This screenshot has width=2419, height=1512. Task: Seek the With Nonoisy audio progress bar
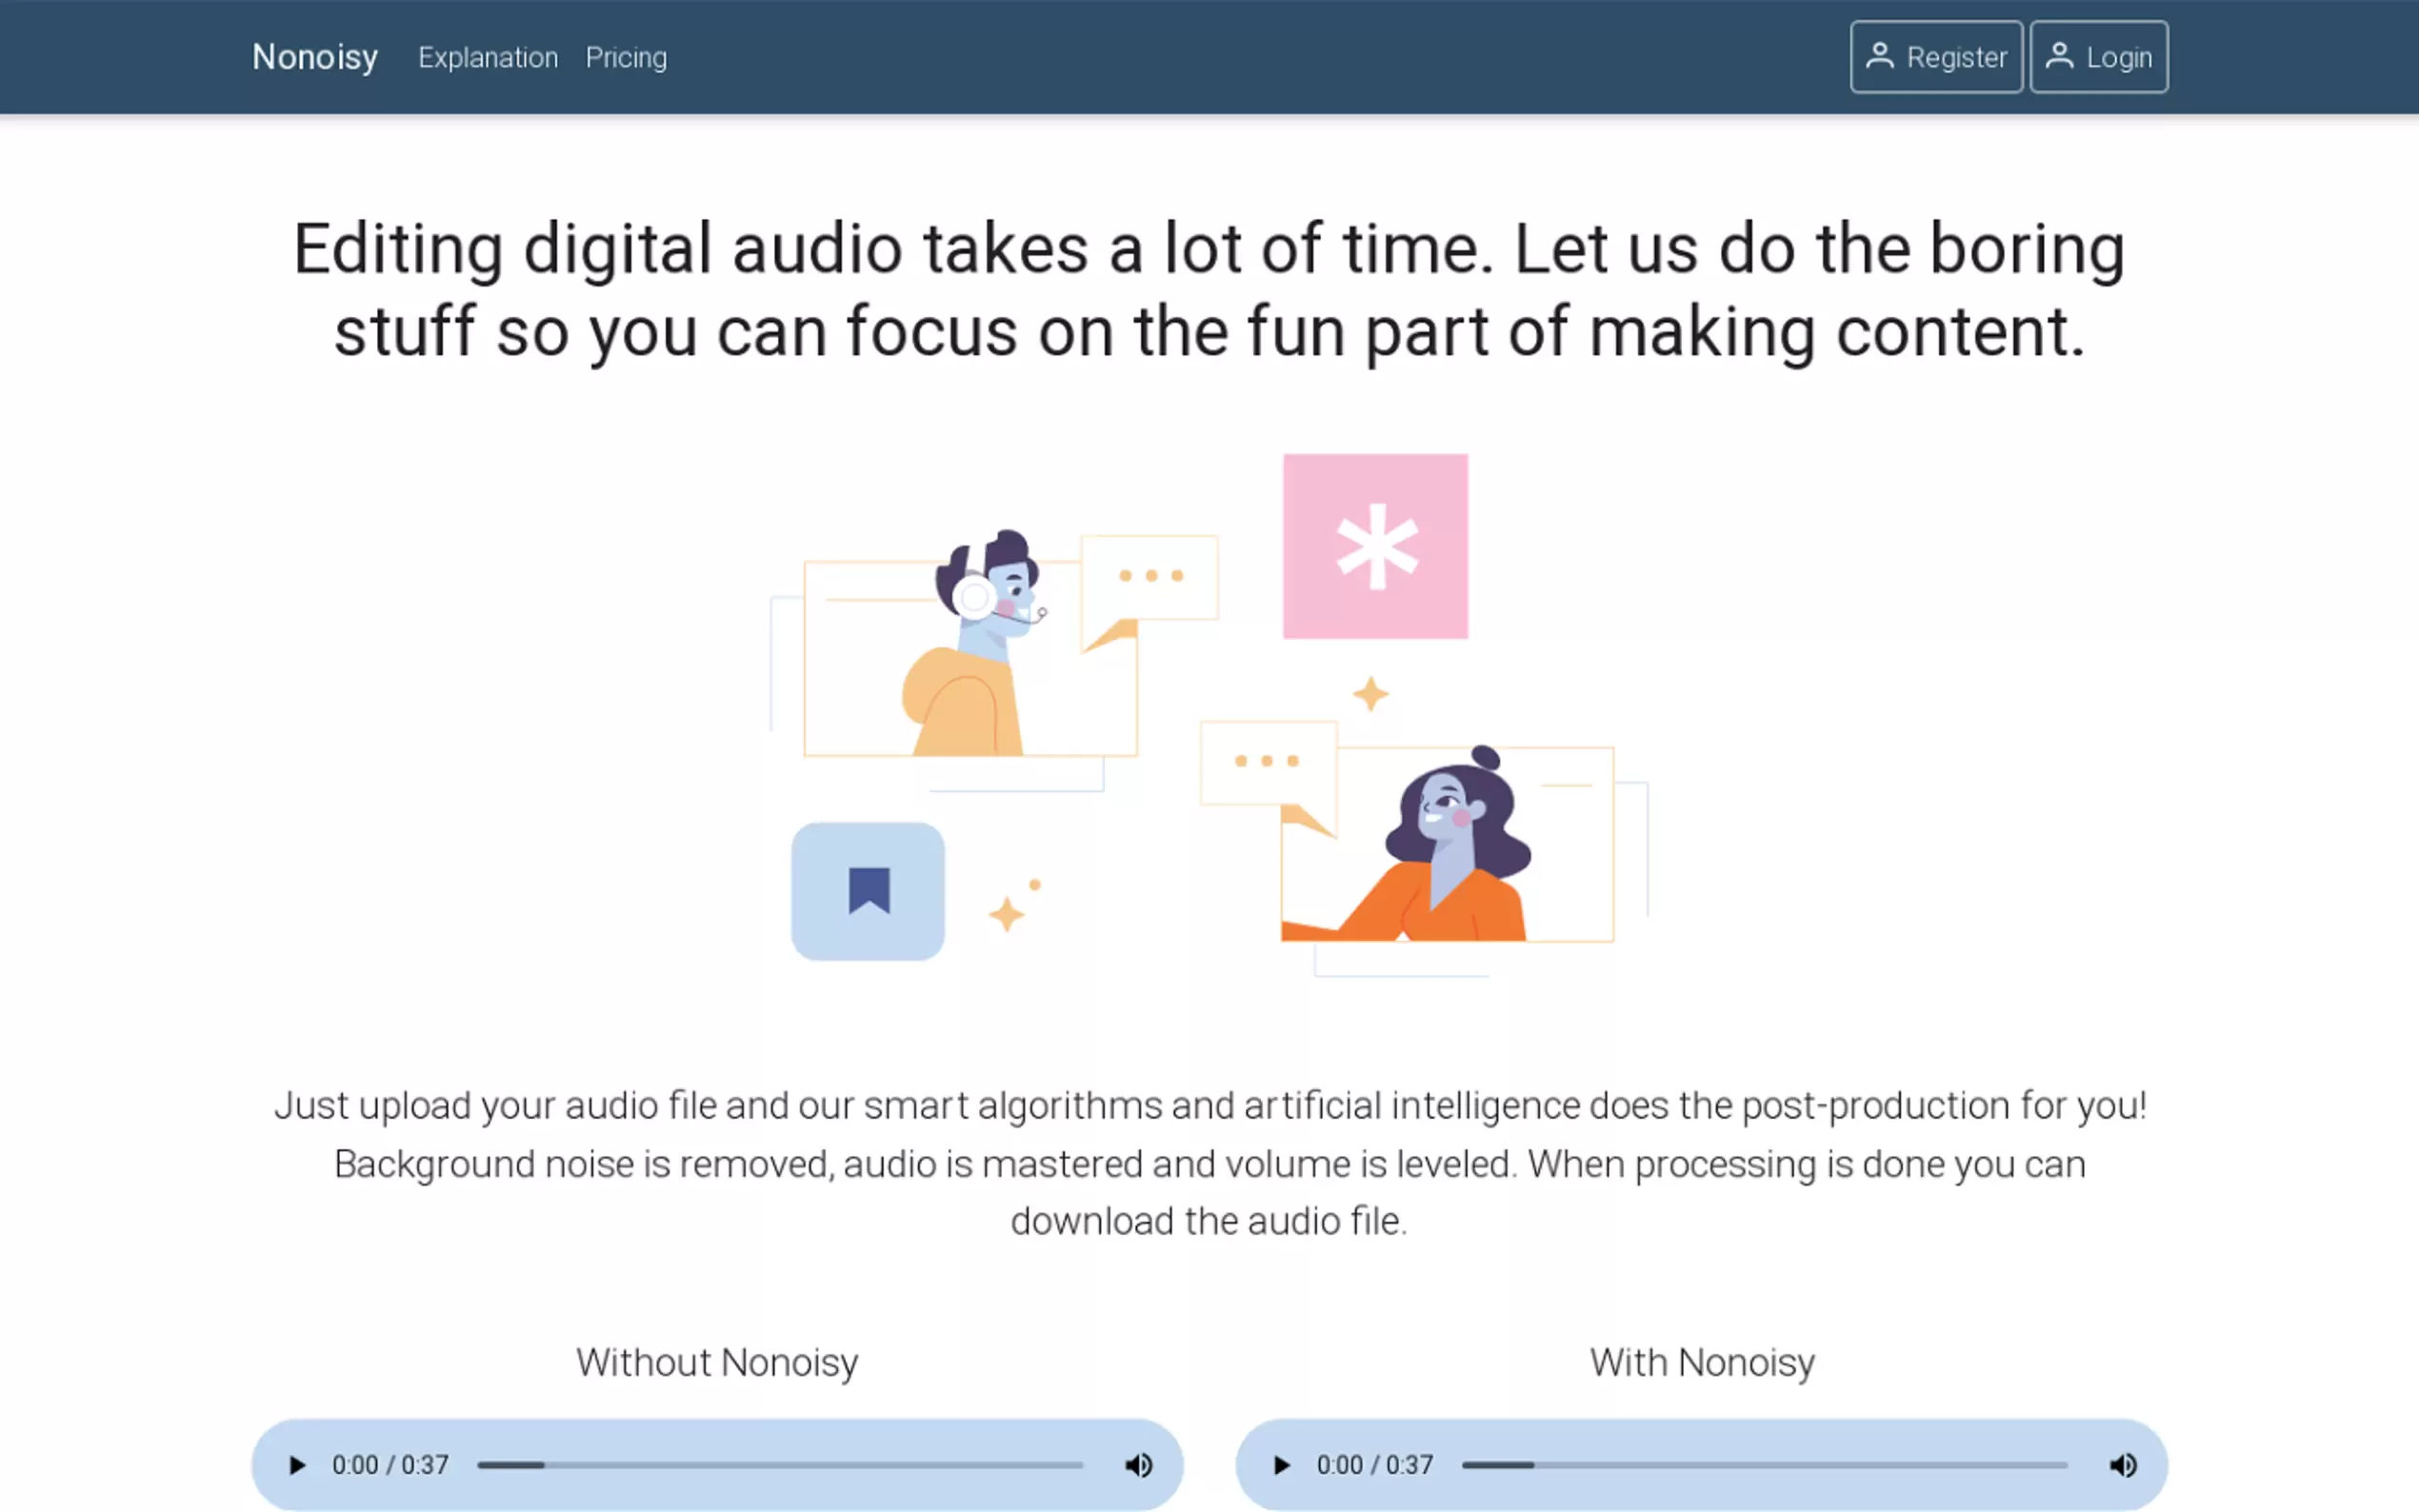point(1765,1465)
